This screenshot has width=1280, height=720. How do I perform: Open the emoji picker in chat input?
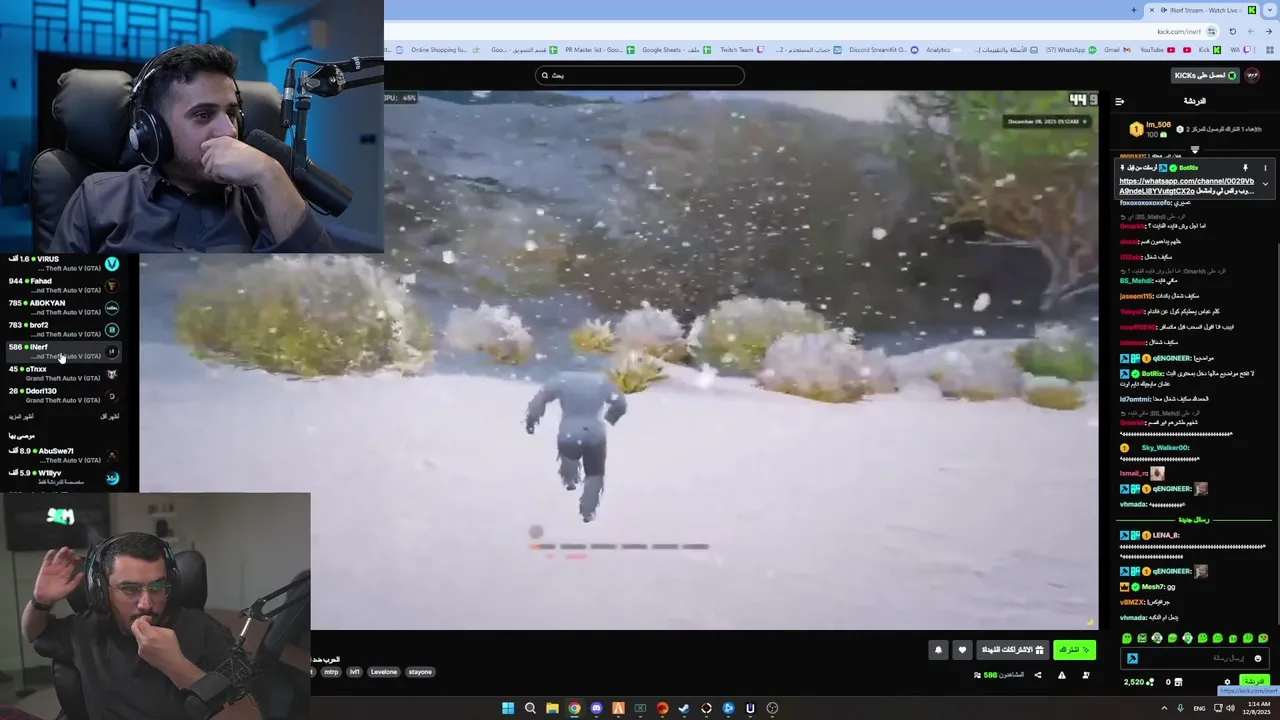point(1258,658)
